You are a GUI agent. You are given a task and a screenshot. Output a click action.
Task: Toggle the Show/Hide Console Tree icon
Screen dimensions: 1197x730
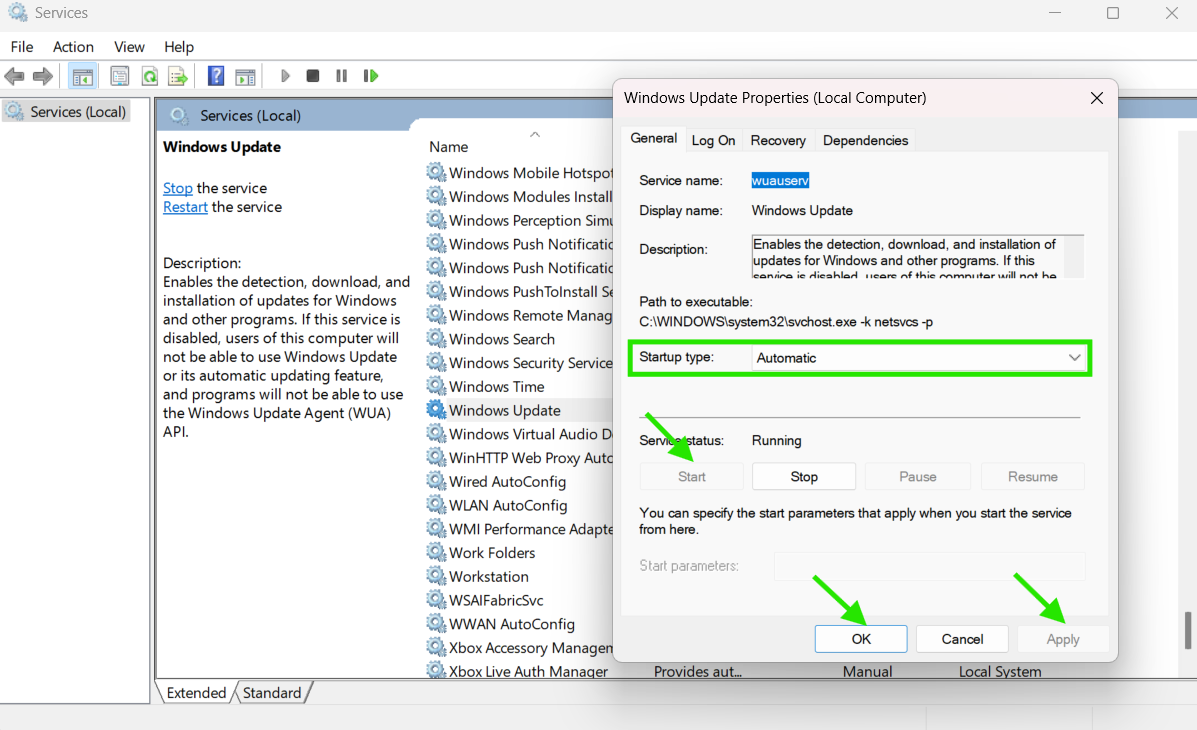point(82,76)
